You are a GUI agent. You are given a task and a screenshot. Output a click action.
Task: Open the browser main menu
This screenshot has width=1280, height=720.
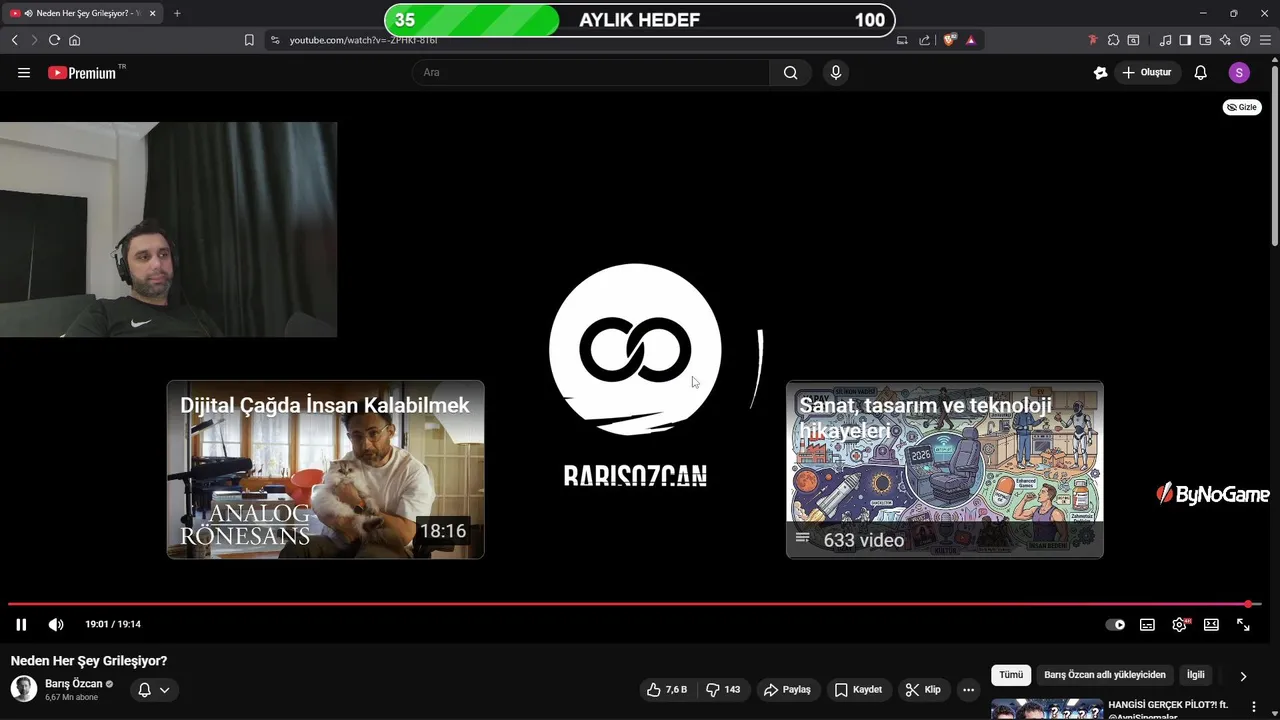[1265, 40]
